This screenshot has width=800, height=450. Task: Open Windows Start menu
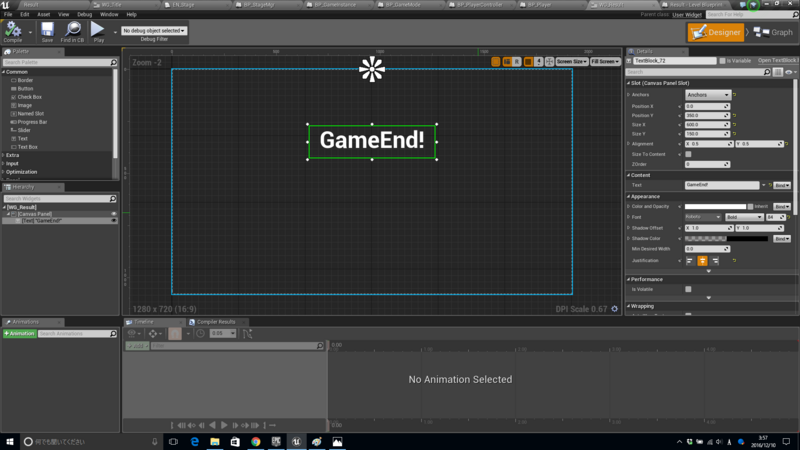pyautogui.click(x=10, y=441)
